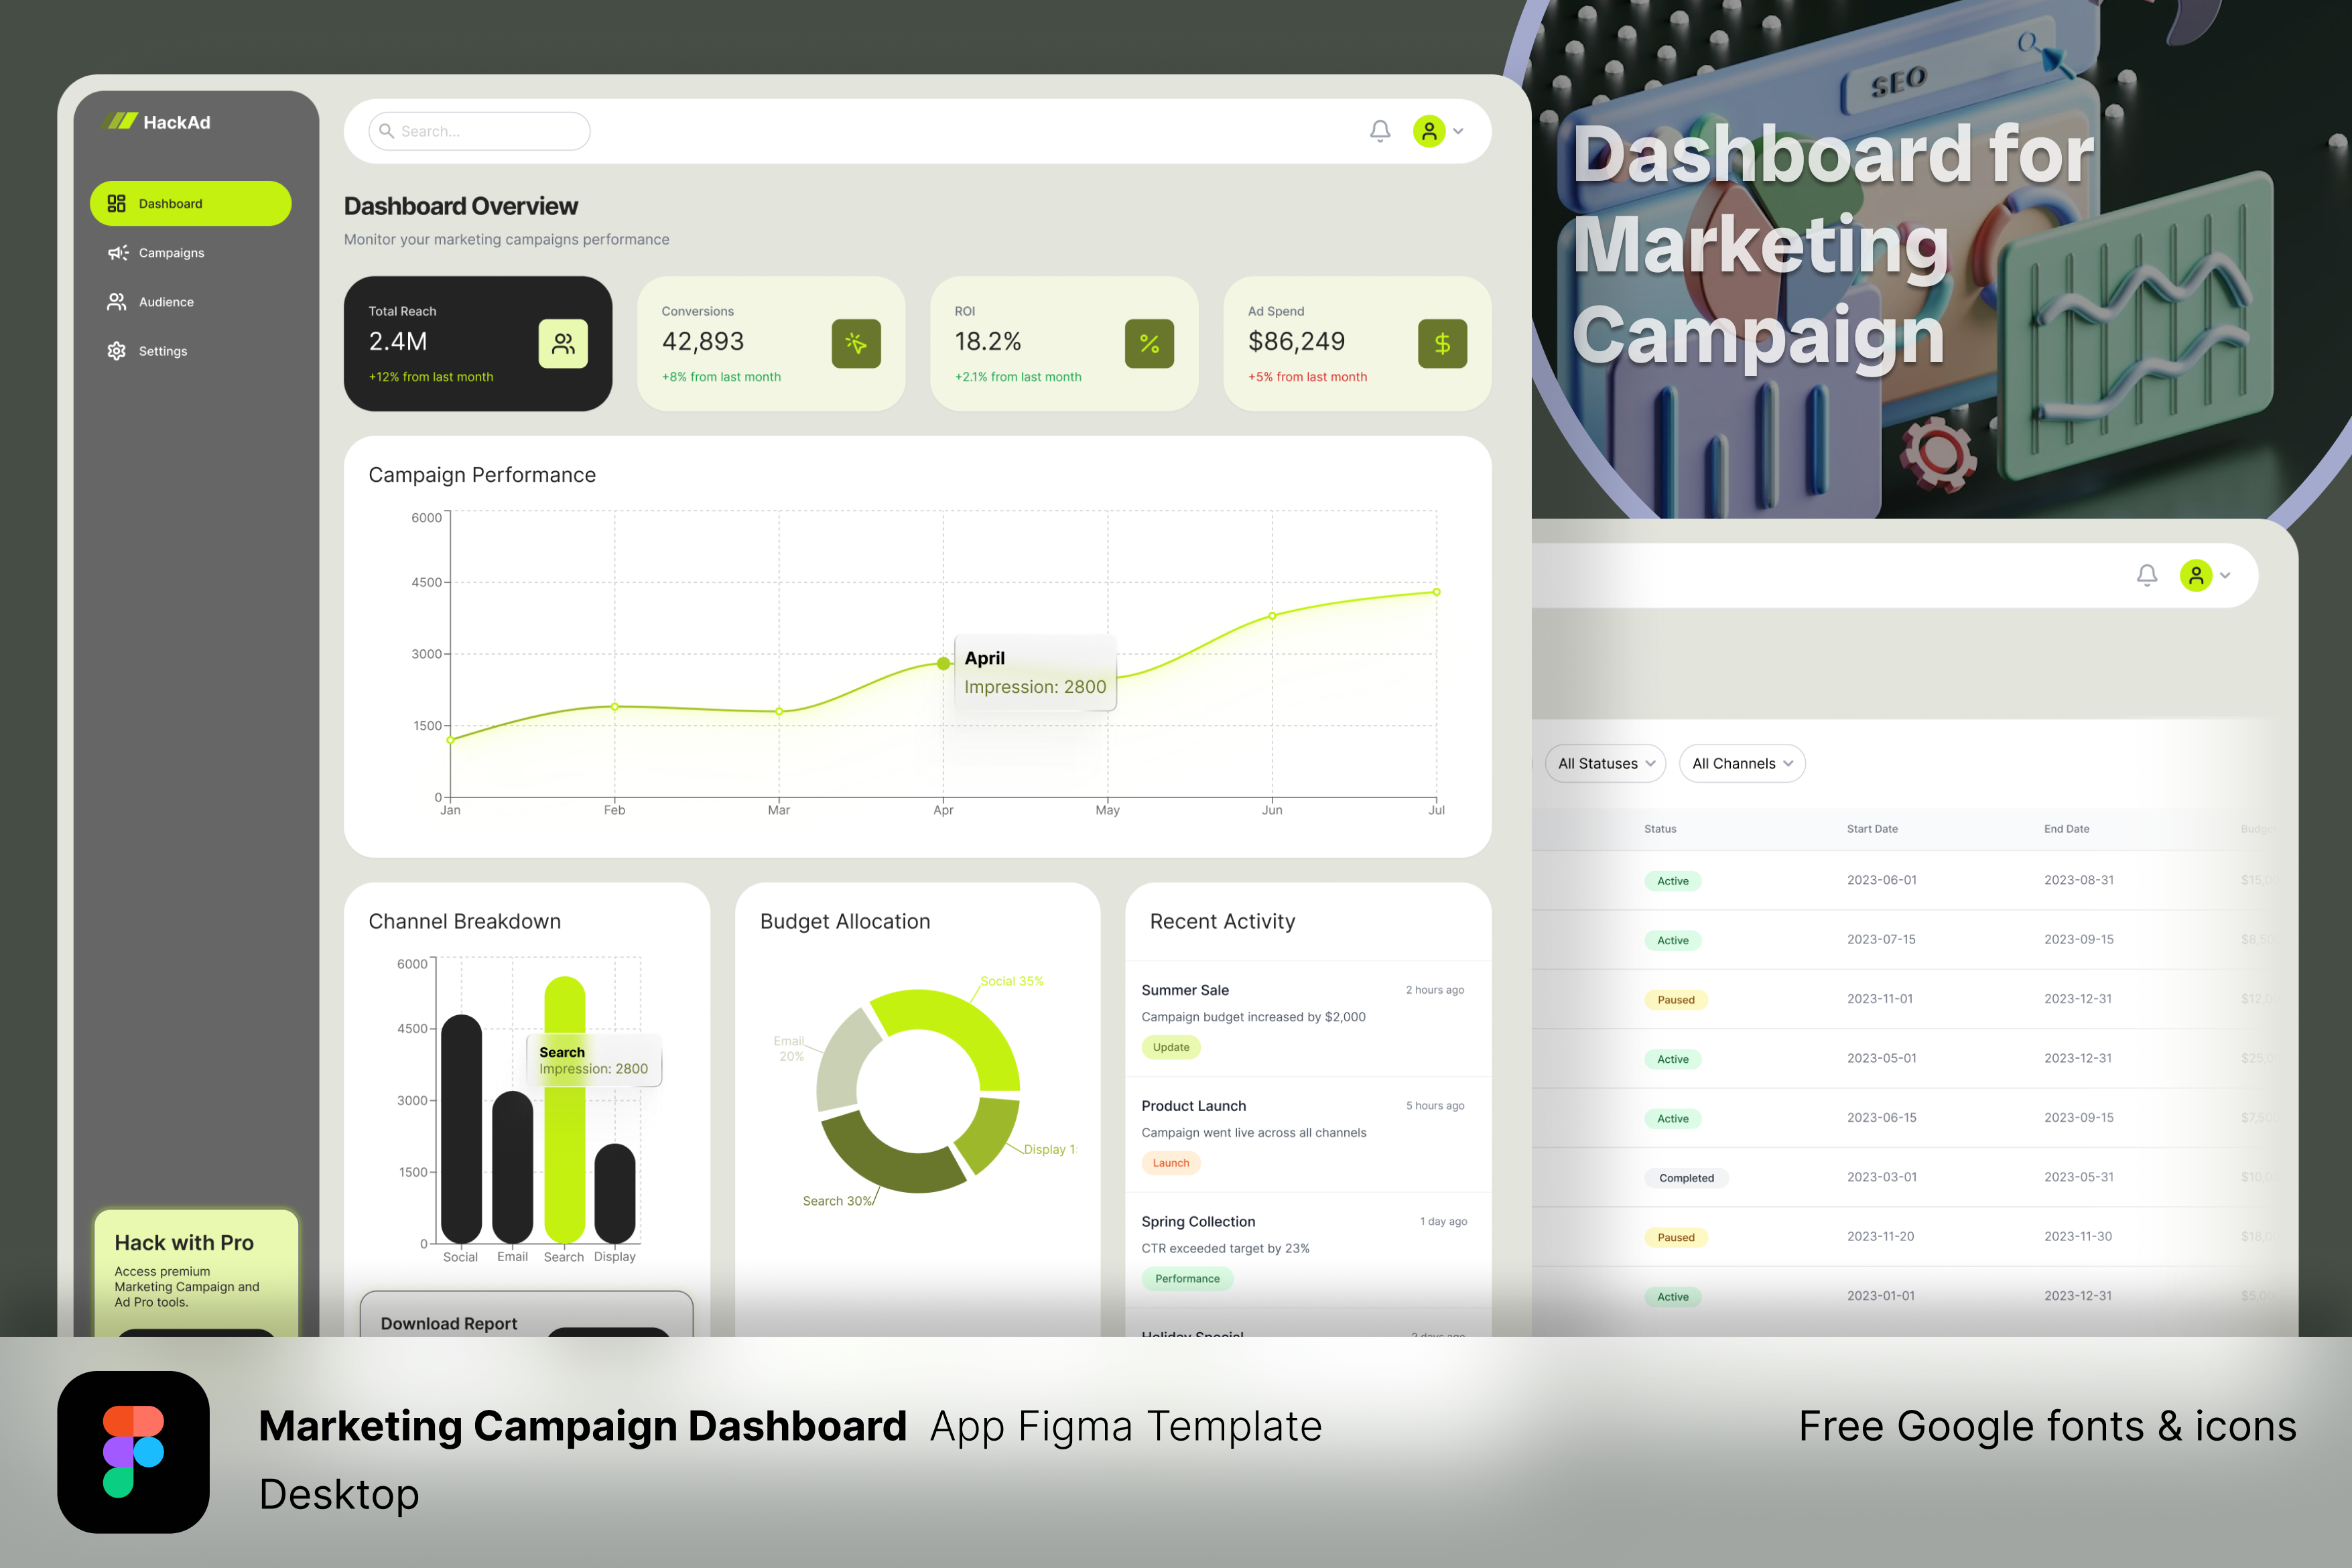Click the notification bell in the top bar
Image resolution: width=2352 pixels, height=1568 pixels.
1380,131
